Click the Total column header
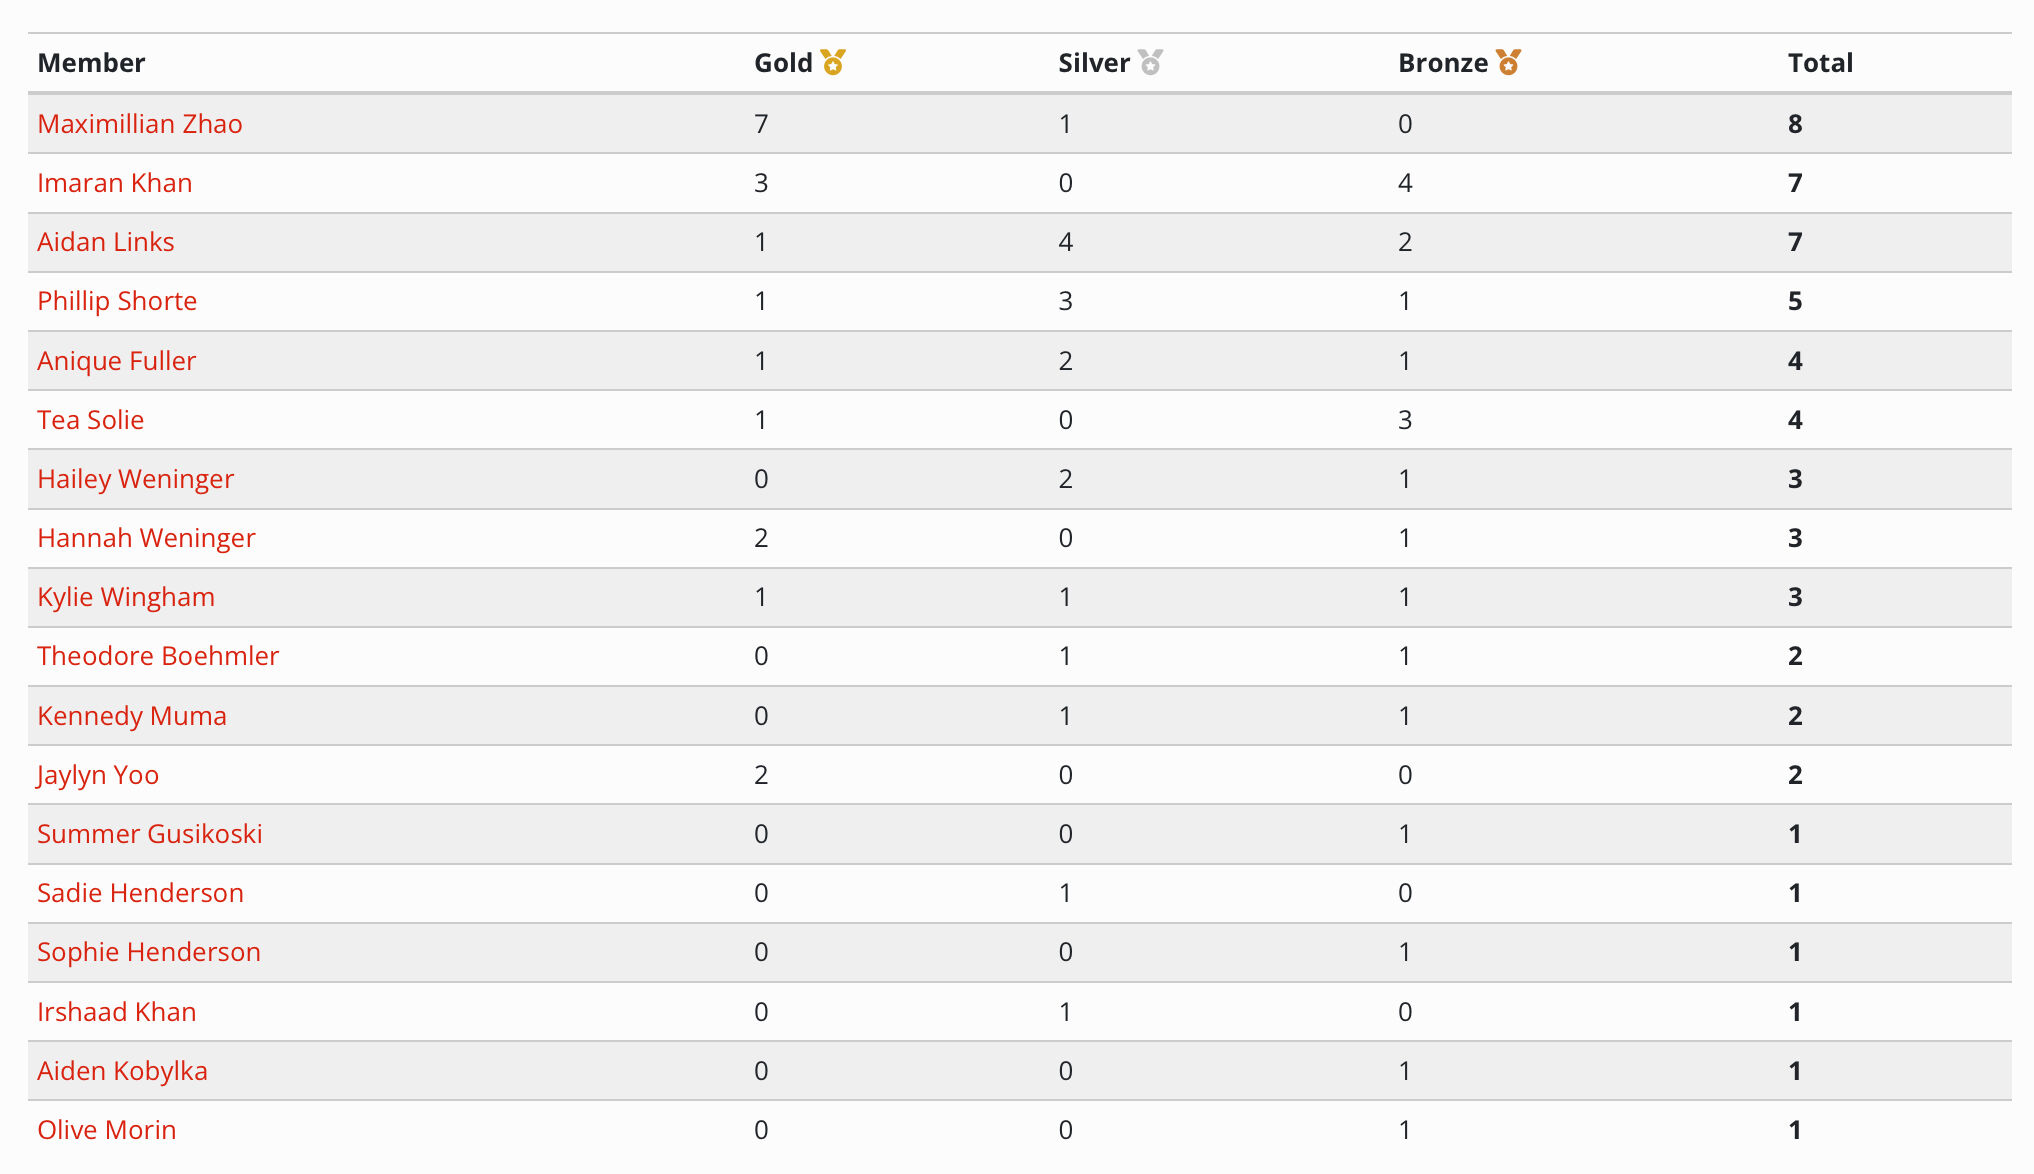 pos(1820,63)
